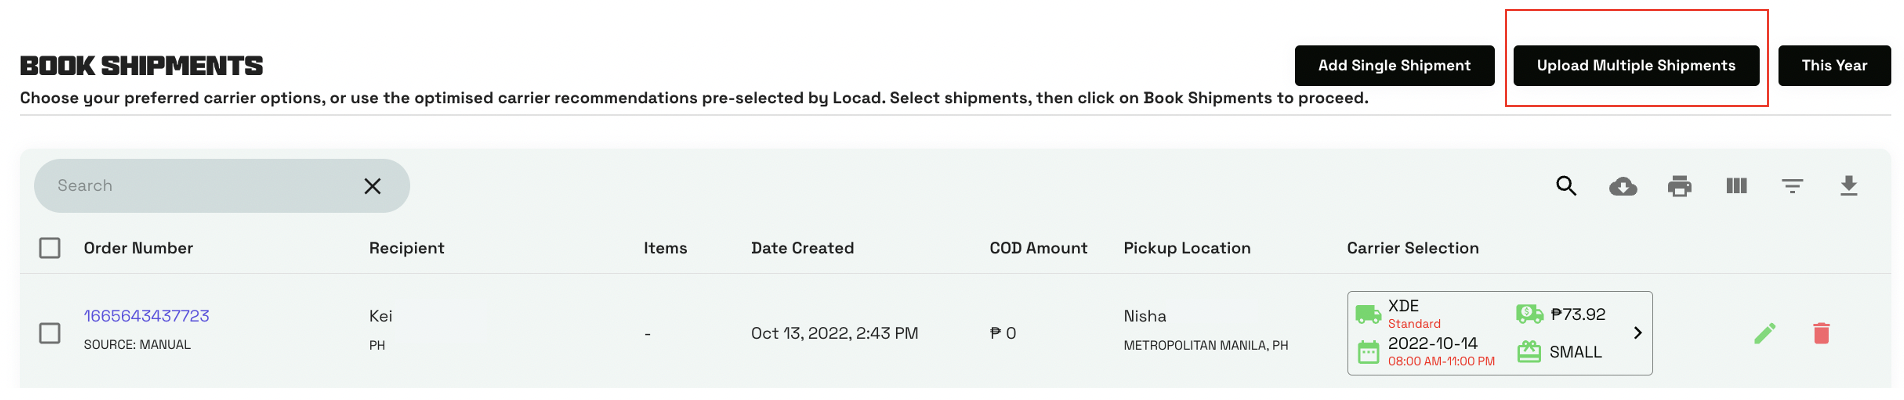Viewport: 1904px width, 400px height.
Task: Select order 1665643437723 row checkbox
Action: pos(50,333)
